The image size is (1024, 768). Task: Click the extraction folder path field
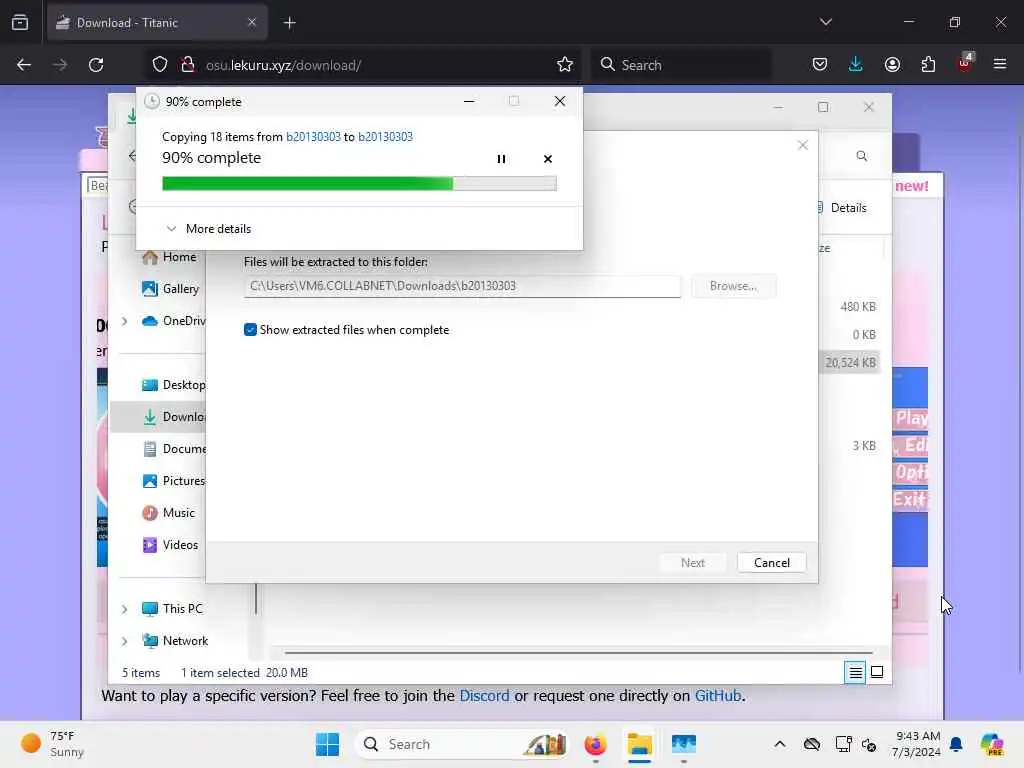coord(462,286)
